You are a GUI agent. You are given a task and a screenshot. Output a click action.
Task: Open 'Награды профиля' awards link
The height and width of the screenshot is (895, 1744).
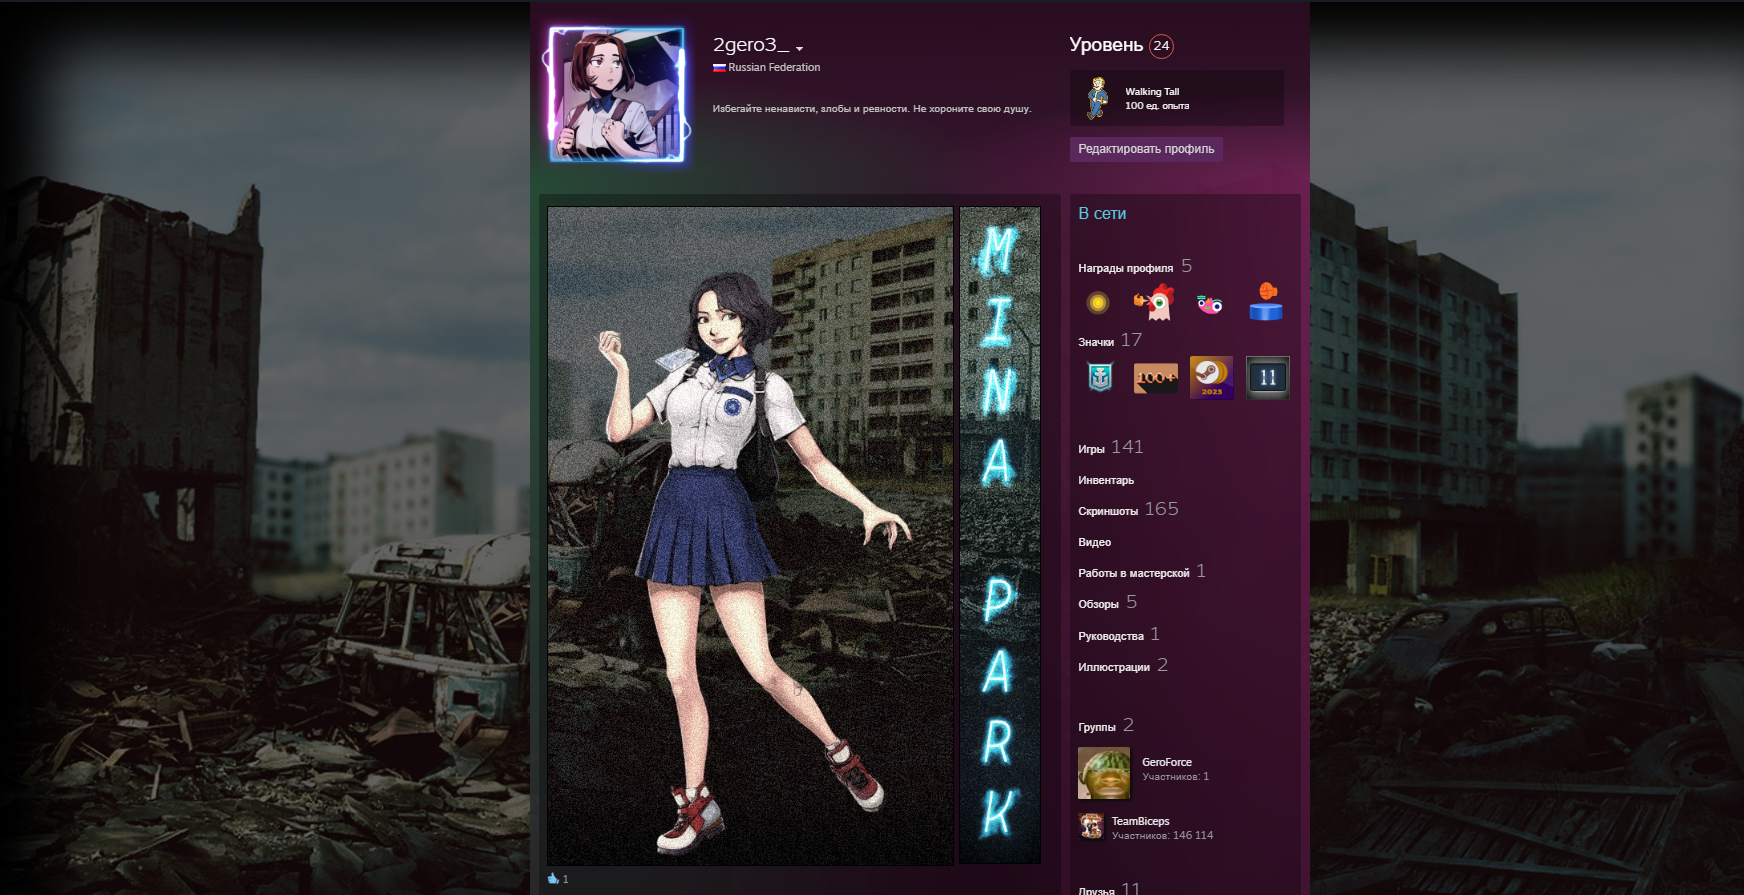1125,268
